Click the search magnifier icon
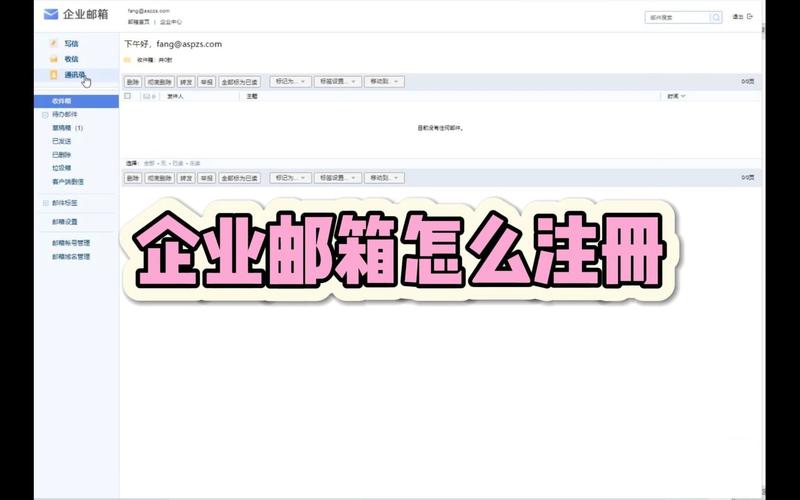800x500 pixels. pos(715,17)
